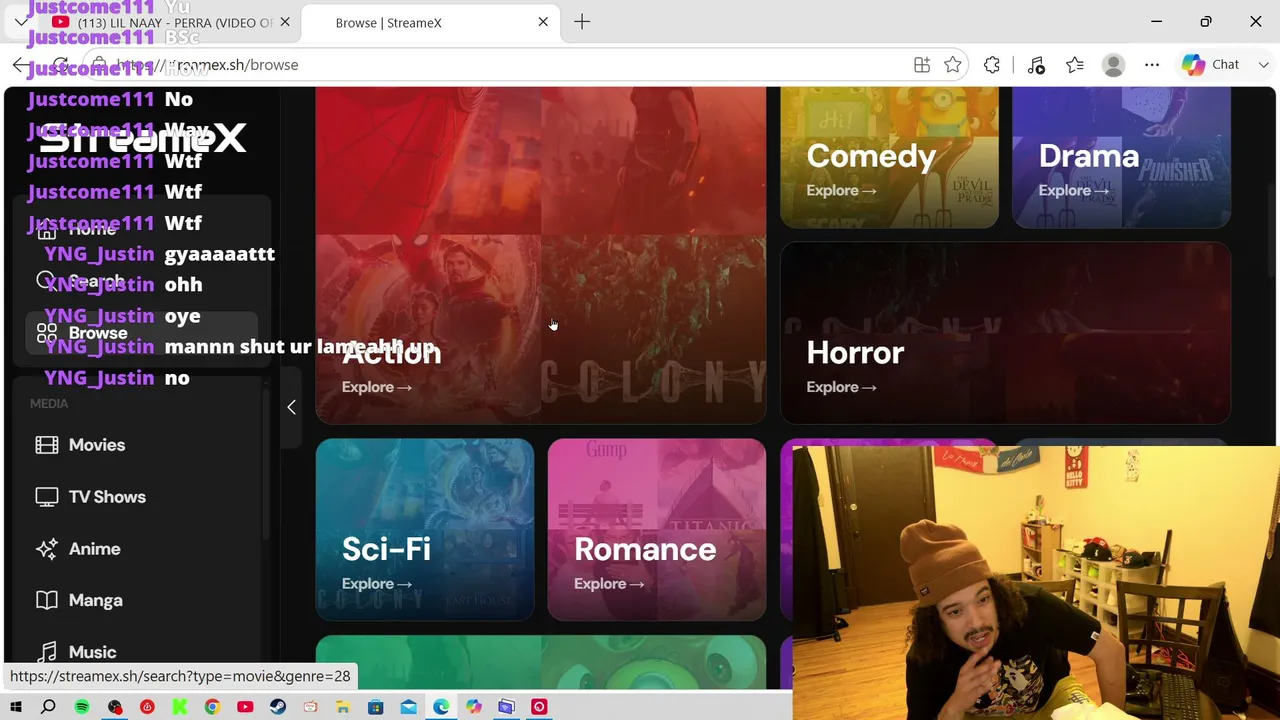Click Explore link under Romance
Screen dimensions: 1280x720
pos(609,584)
